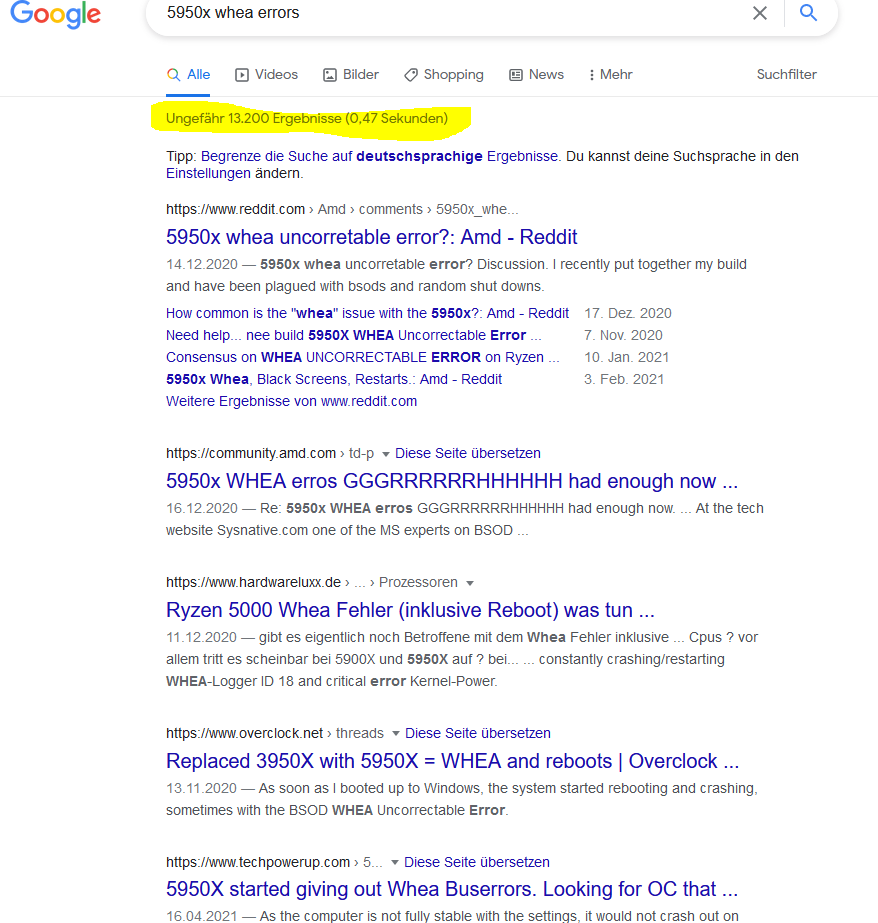Expand the dropdown arrow beside hardwareluxx.de Prozessoren
878x923 pixels.
(x=470, y=583)
